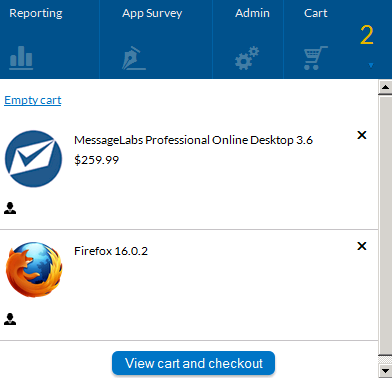The width and height of the screenshot is (392, 378).
Task: Remove MessageLabs Professional from cart
Action: [362, 135]
